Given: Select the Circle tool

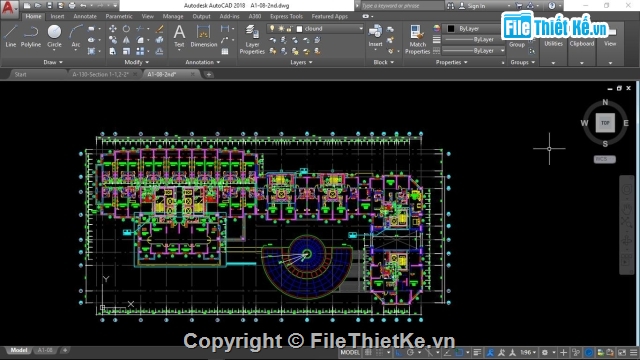Looking at the screenshot, I should pyautogui.click(x=54, y=36).
